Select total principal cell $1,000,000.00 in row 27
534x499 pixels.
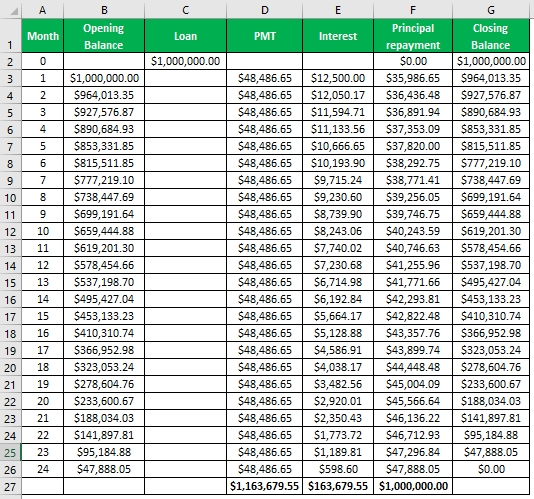[x=413, y=486]
